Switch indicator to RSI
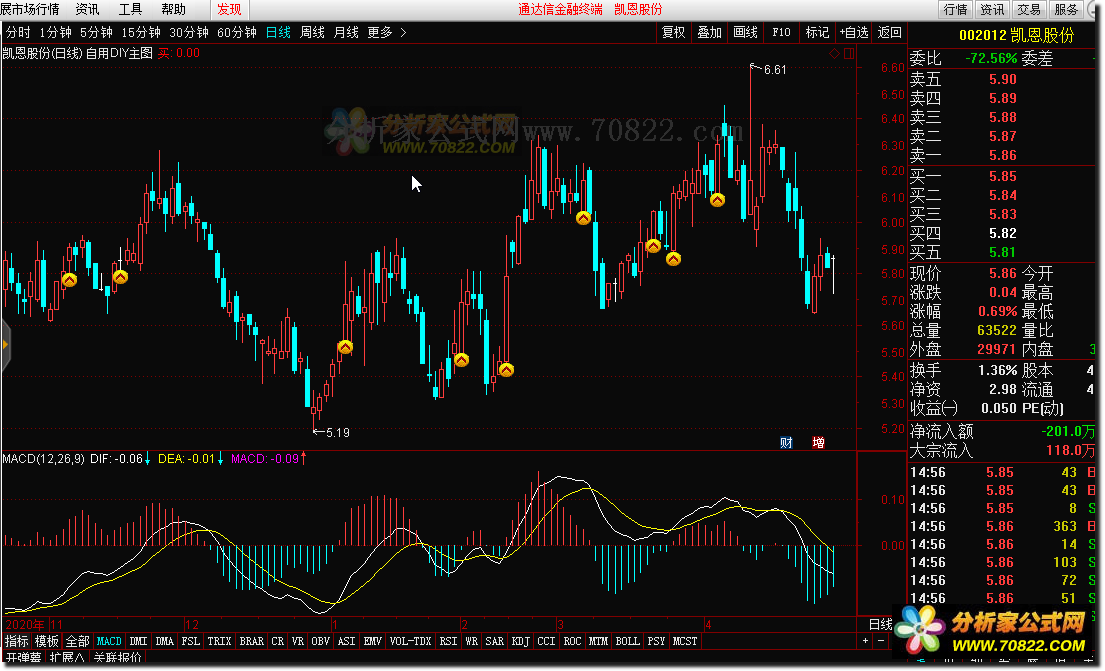The height and width of the screenshot is (671, 1105). pyautogui.click(x=448, y=641)
